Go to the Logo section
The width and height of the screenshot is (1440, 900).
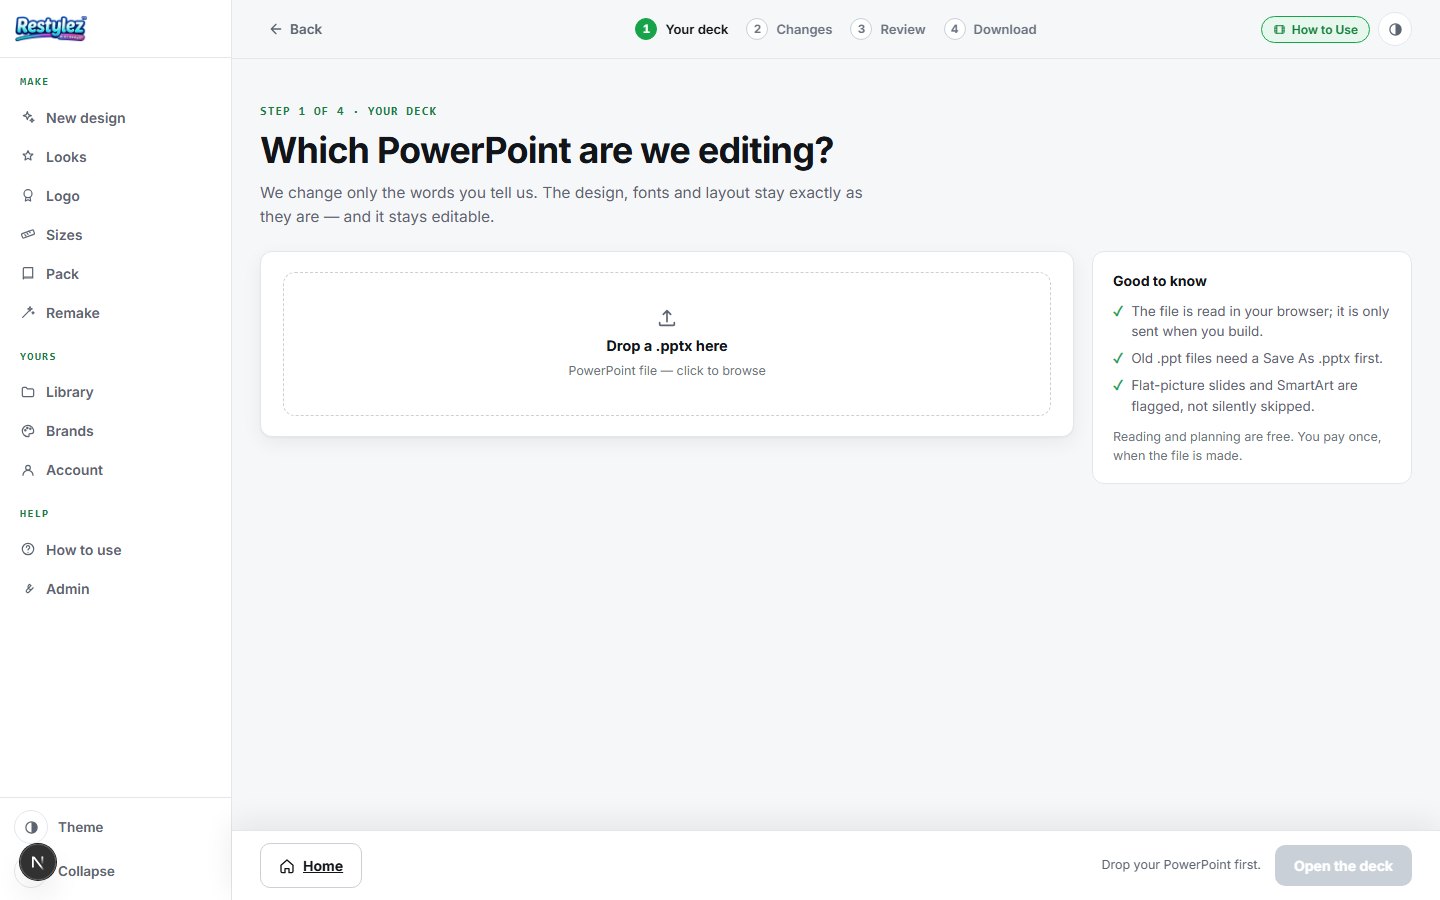pos(115,196)
